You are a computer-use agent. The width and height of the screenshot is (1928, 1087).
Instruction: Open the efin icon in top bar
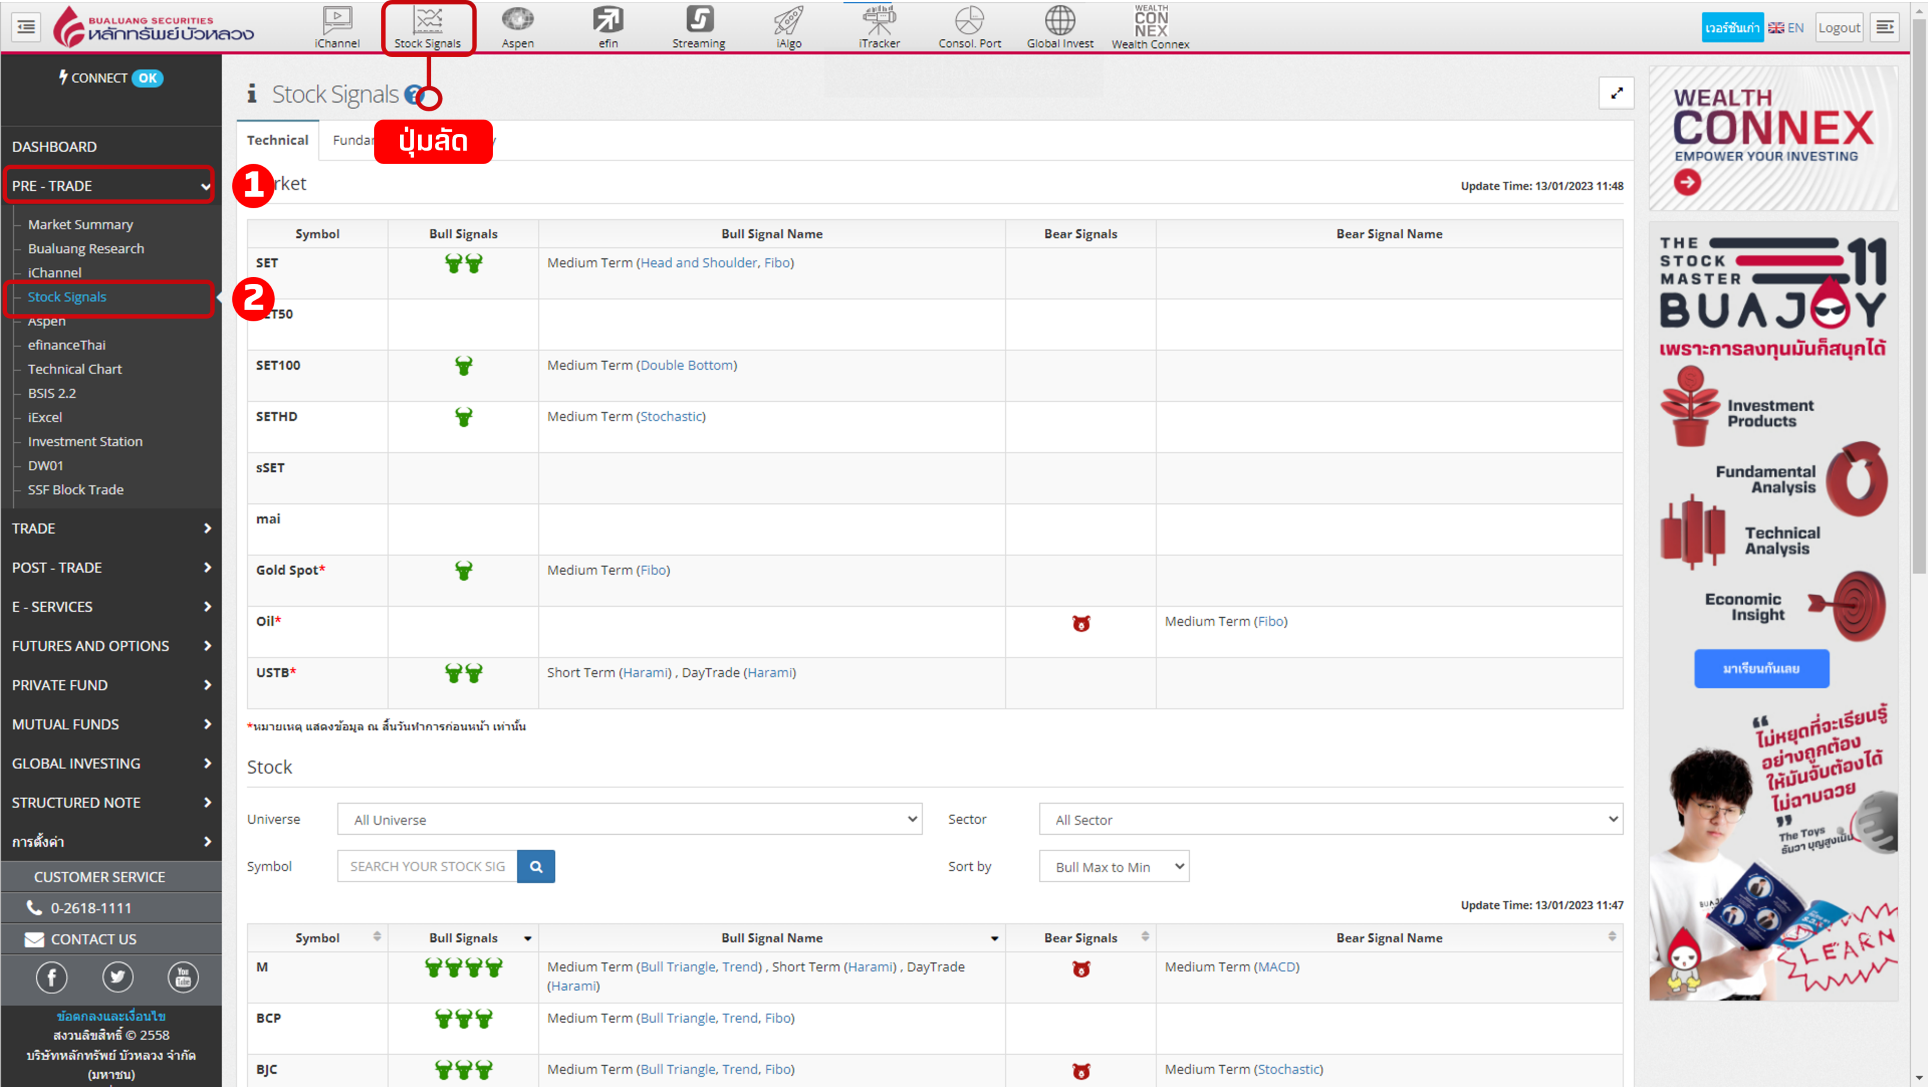coord(608,27)
